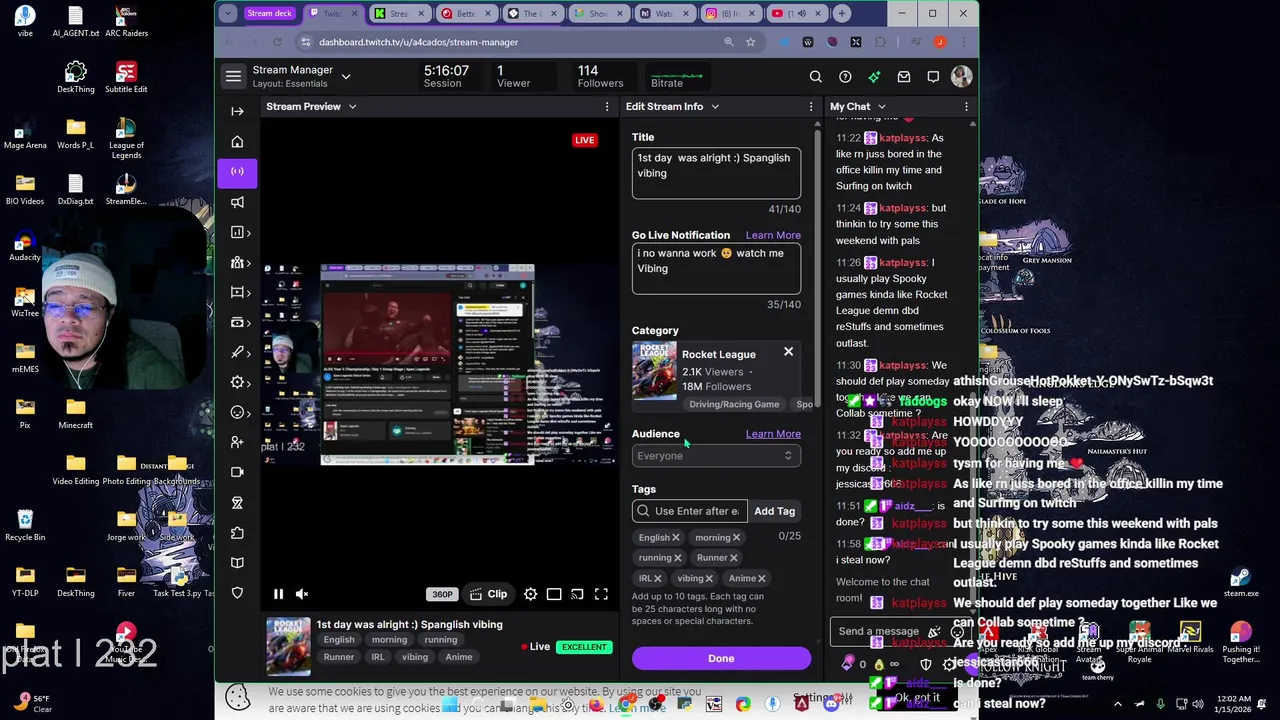Open Stream Preview panel three-dot options
The height and width of the screenshot is (720, 1280).
pos(606,106)
